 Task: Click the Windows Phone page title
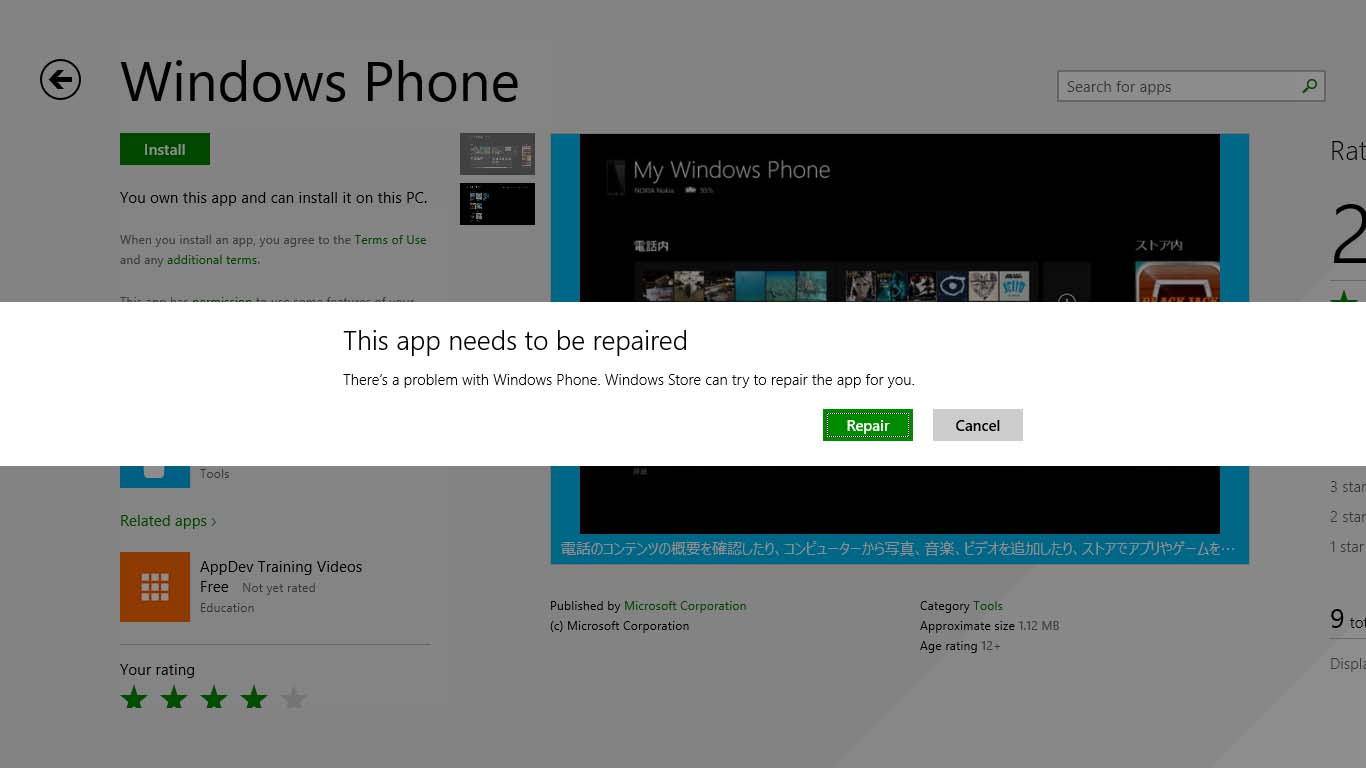[320, 82]
